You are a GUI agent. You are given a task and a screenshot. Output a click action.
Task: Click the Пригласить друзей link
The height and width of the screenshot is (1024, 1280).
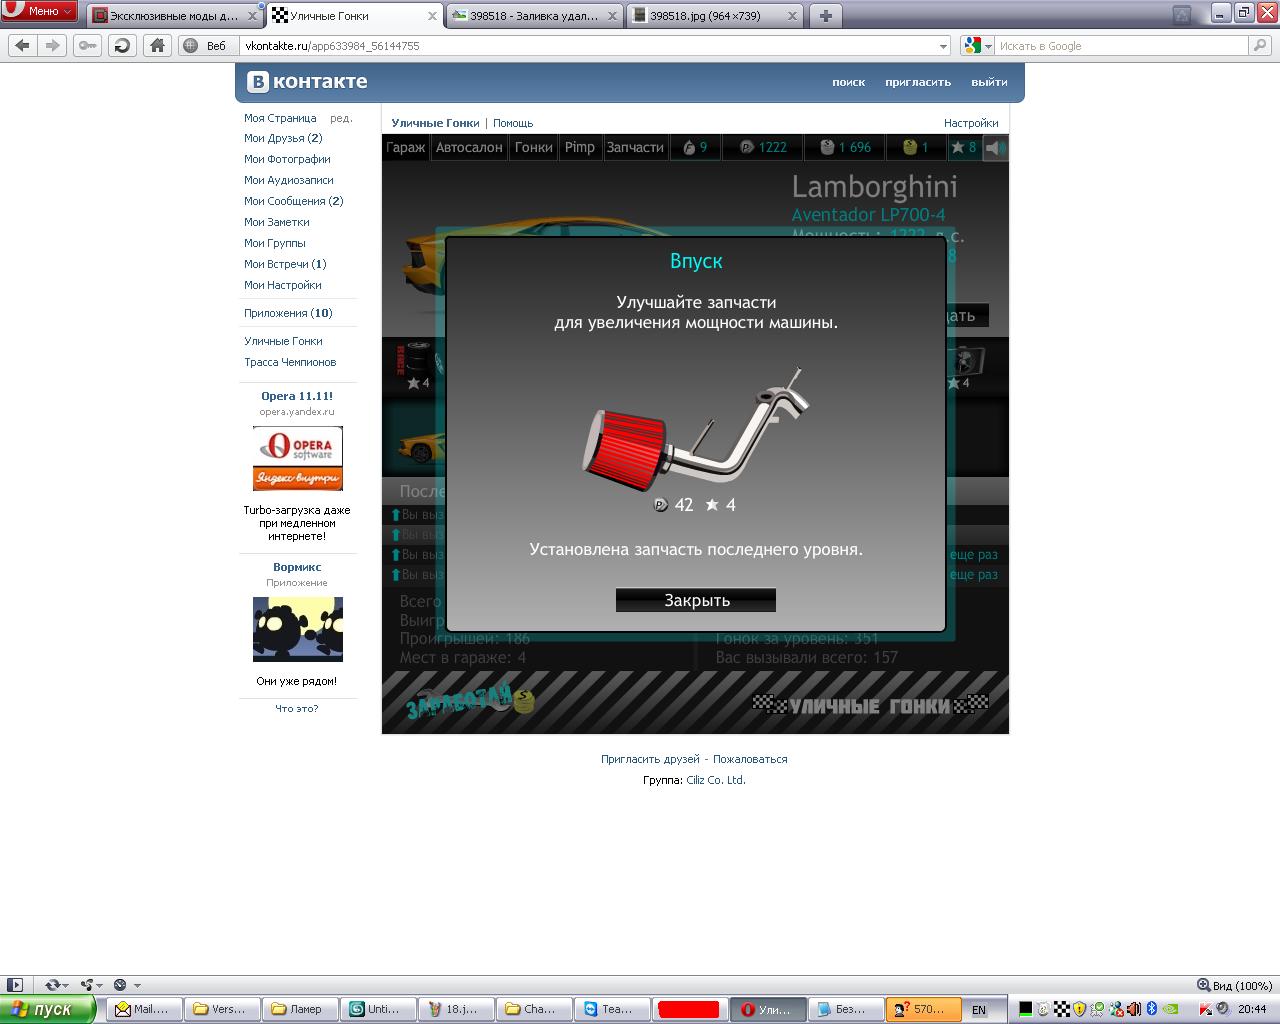(650, 759)
